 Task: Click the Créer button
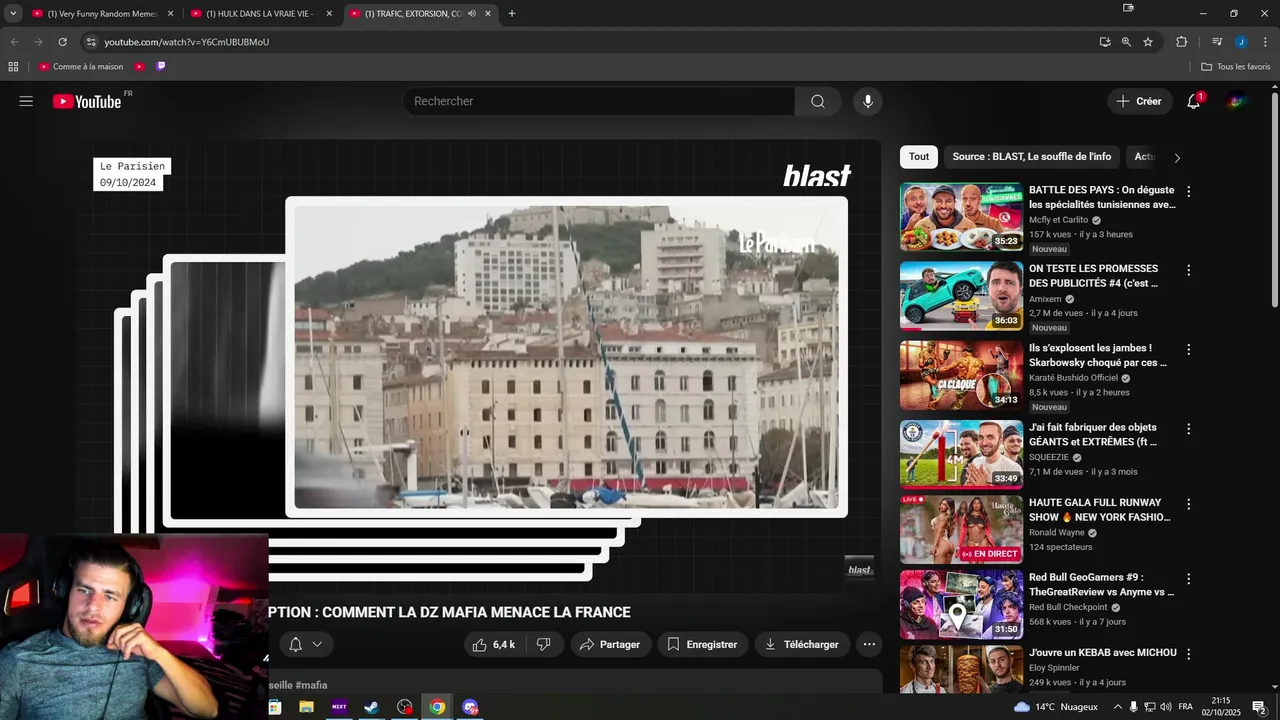click(x=1139, y=101)
